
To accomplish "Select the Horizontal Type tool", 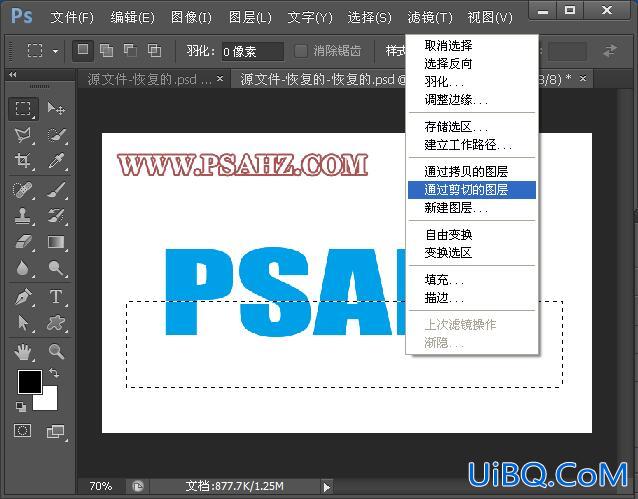I will click(56, 297).
